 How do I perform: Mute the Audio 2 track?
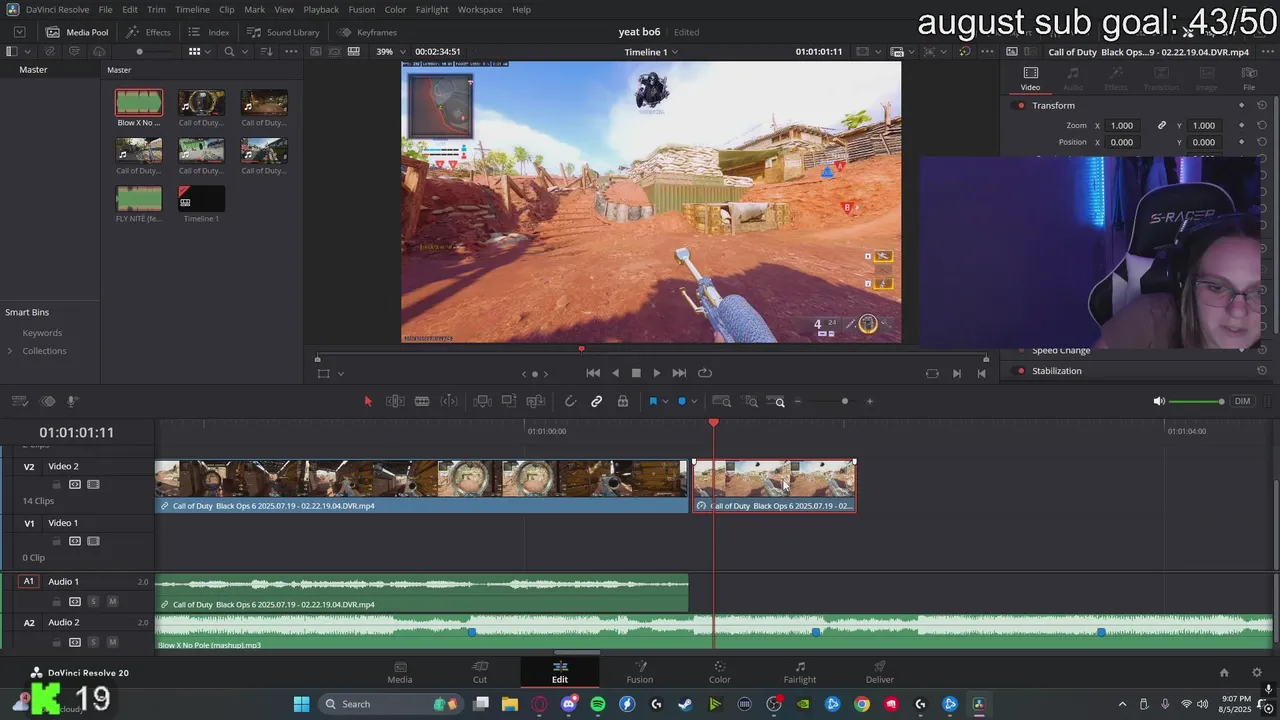point(112,642)
